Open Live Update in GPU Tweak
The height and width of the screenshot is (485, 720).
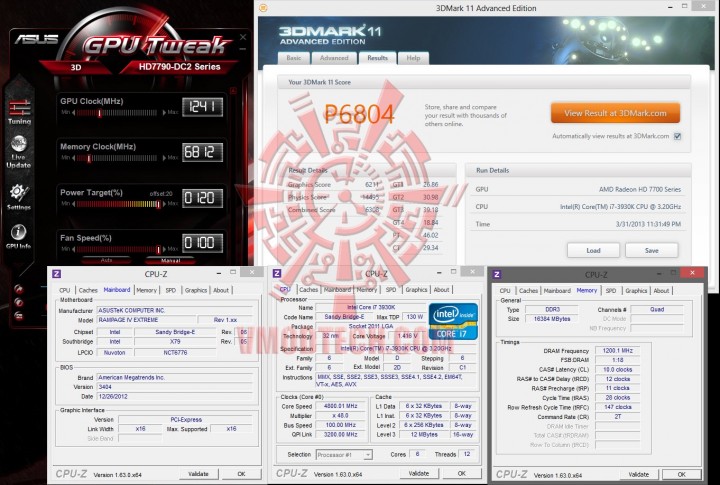point(19,153)
